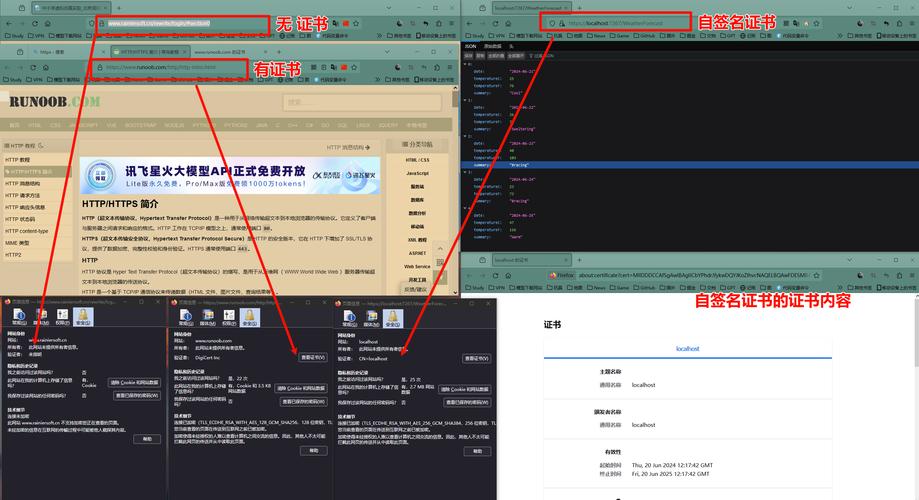
Task: Click 全部折叠 in the JSON viewer
Action: coord(496,56)
